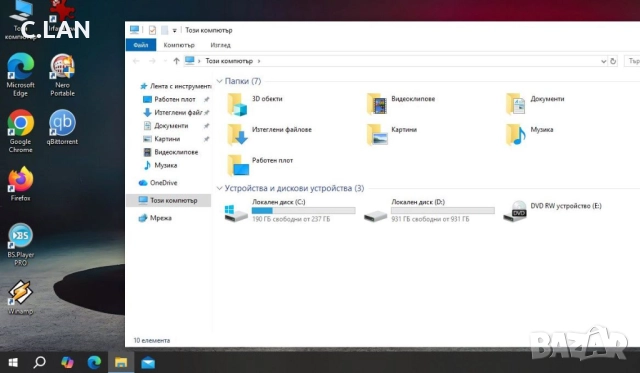Collapse the Устройства и дискови устройства group
This screenshot has width=640, height=373.
220,188
